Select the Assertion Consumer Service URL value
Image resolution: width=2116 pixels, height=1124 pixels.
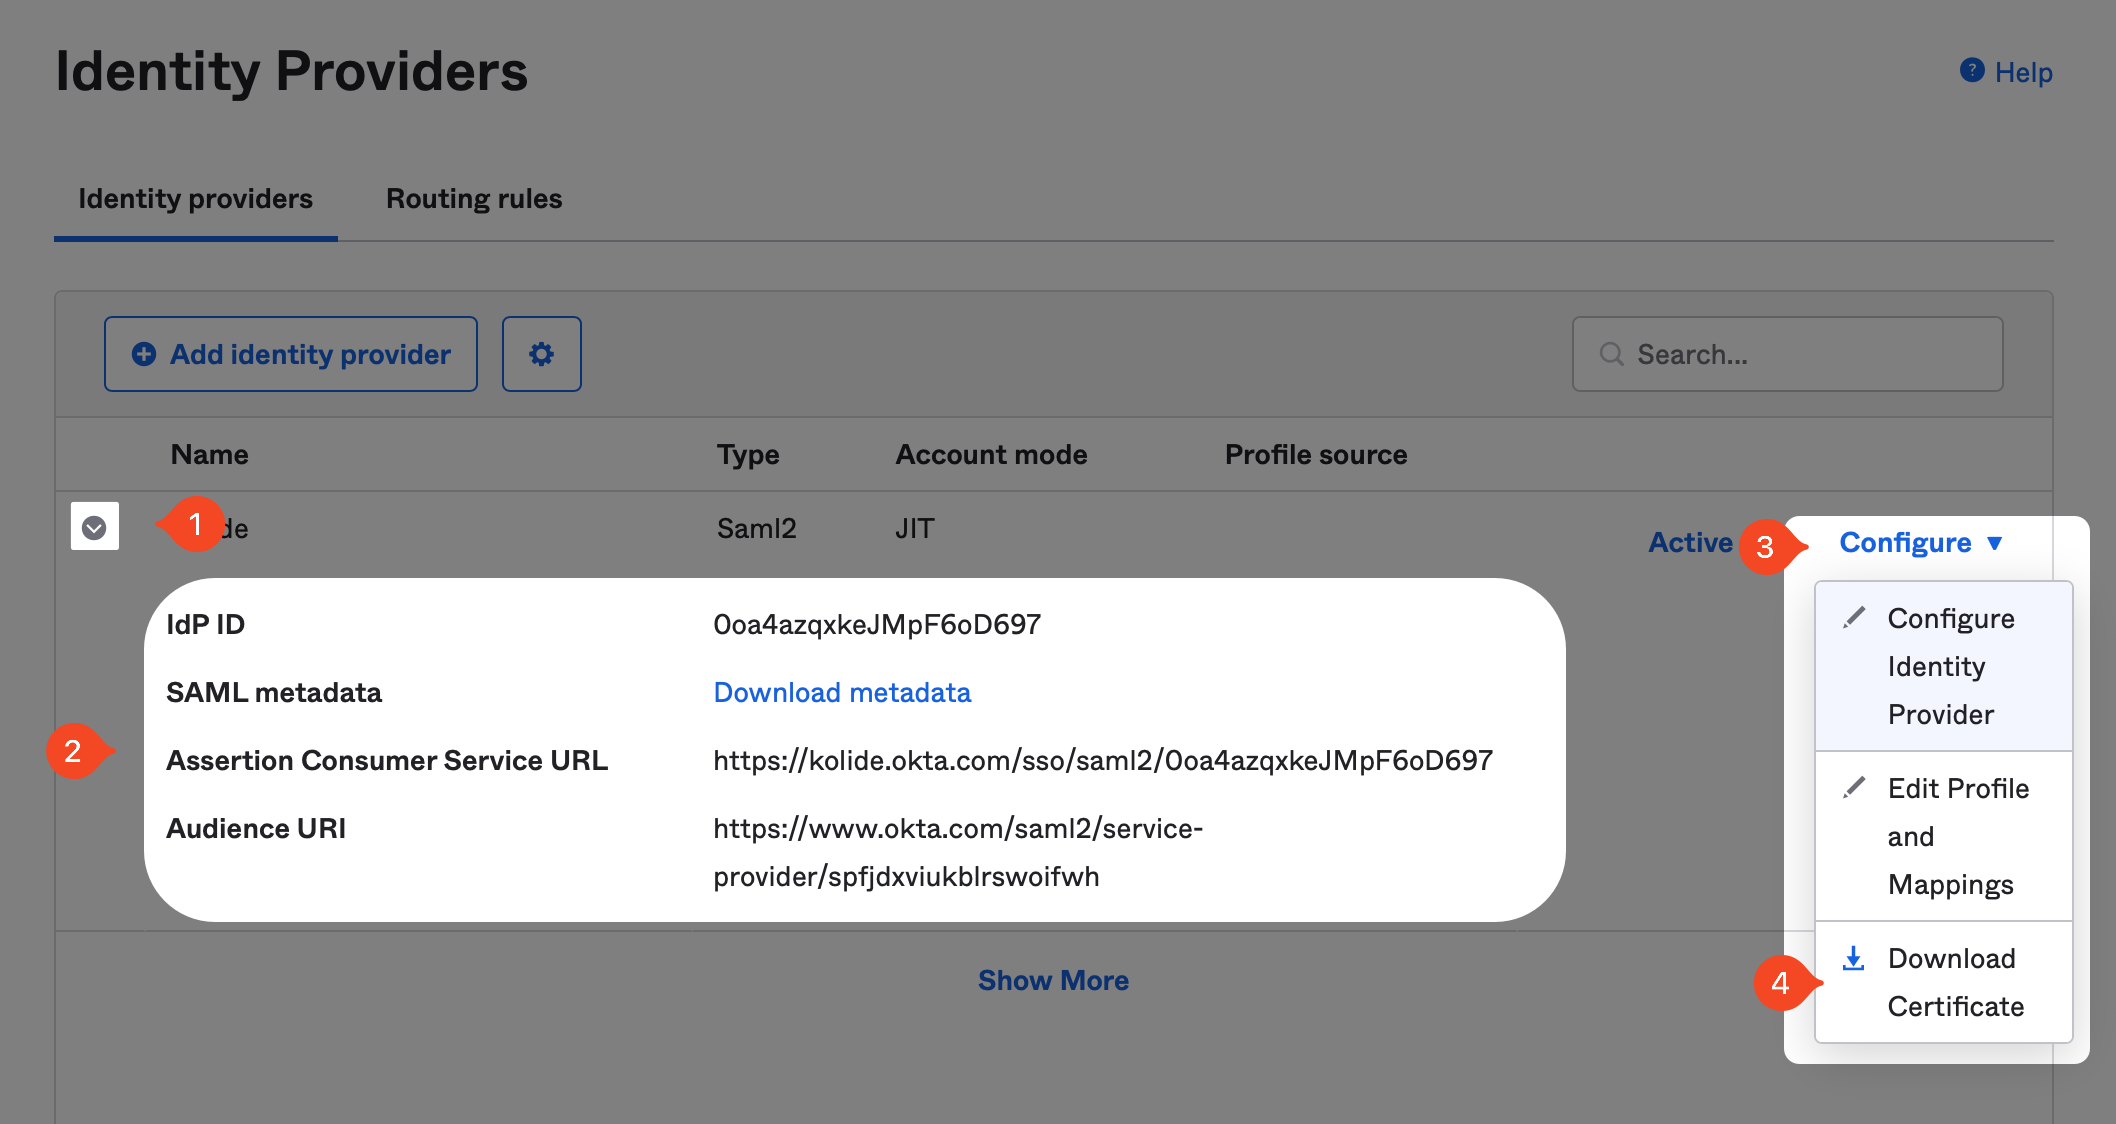pyautogui.click(x=1103, y=760)
